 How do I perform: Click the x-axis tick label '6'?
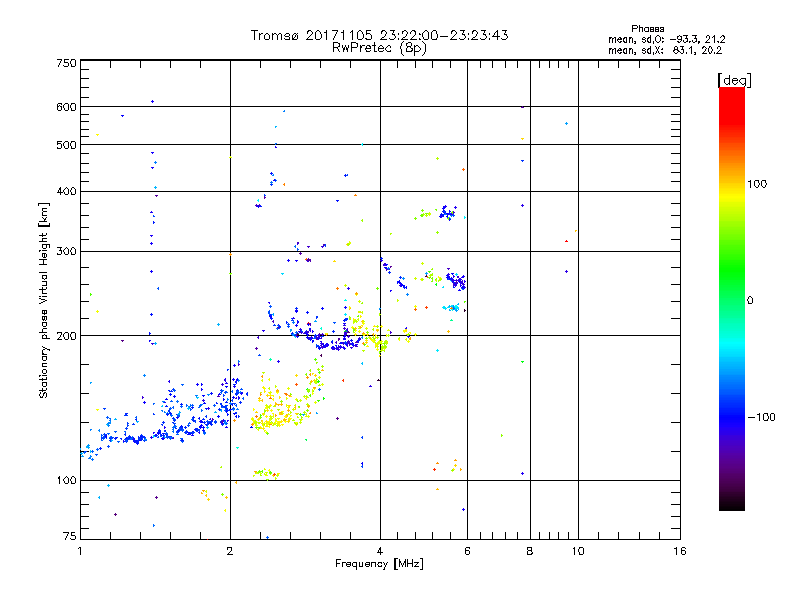point(467,551)
